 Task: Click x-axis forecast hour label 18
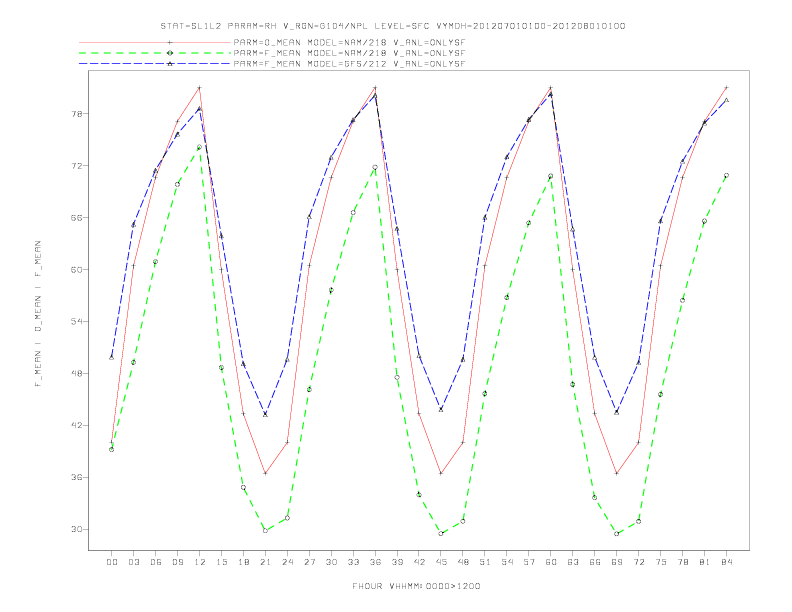[243, 562]
